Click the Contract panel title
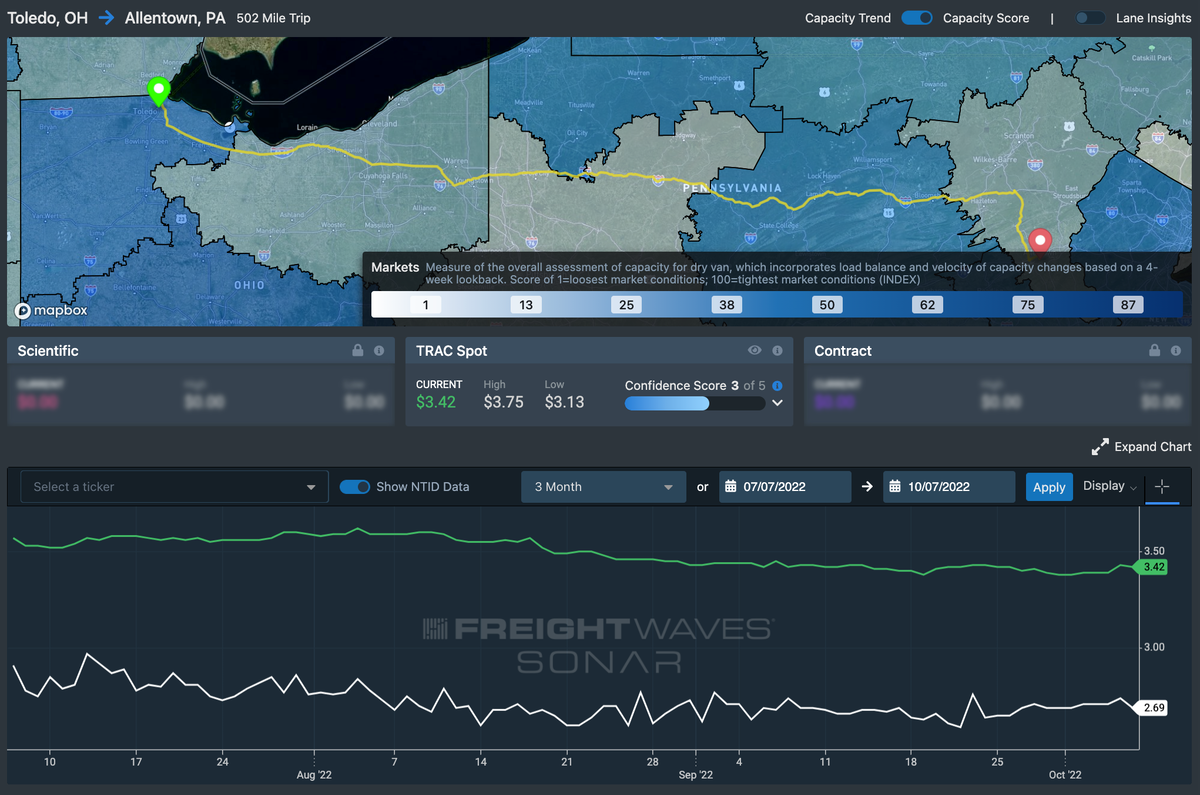 pyautogui.click(x=843, y=351)
